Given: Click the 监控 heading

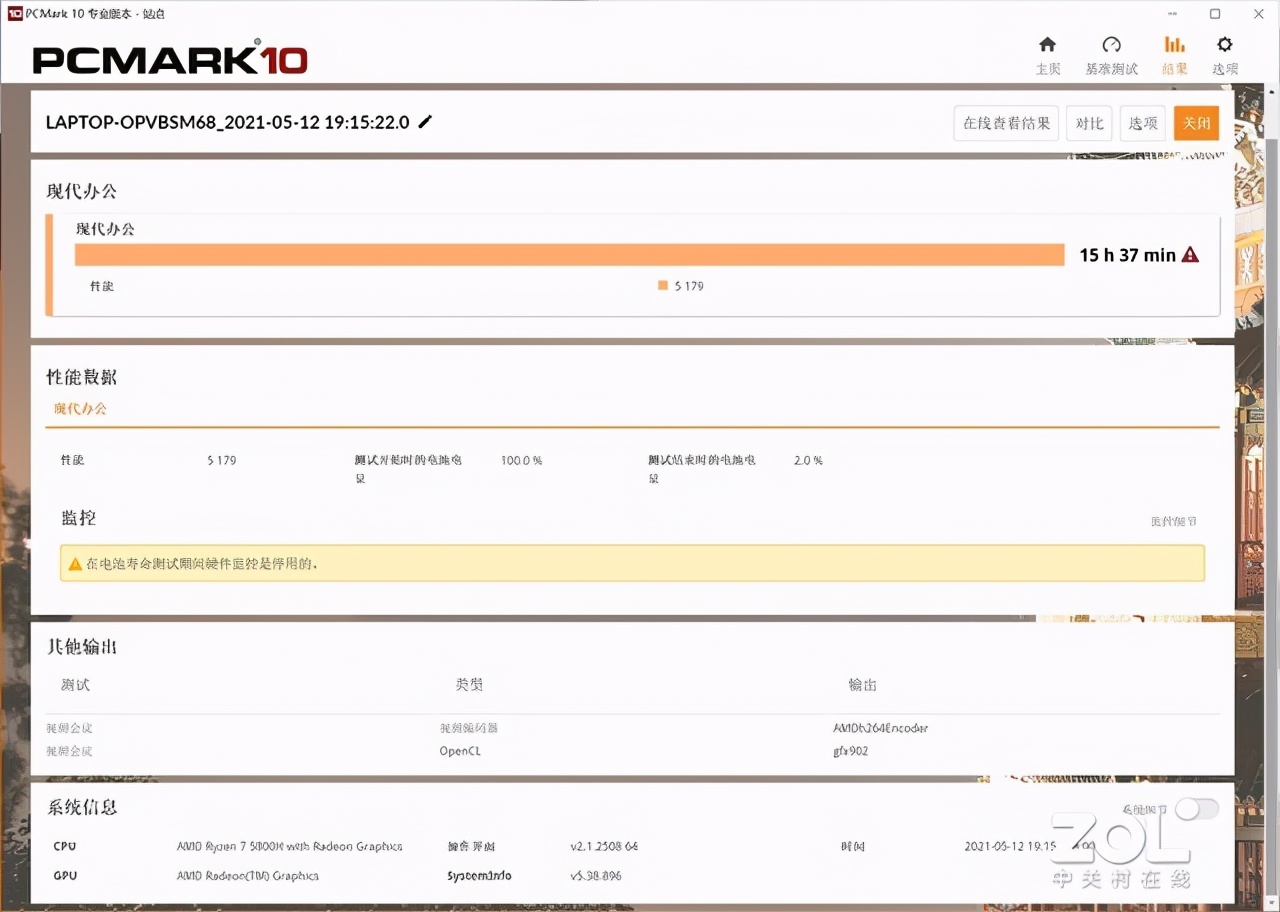Looking at the screenshot, I should [x=79, y=518].
